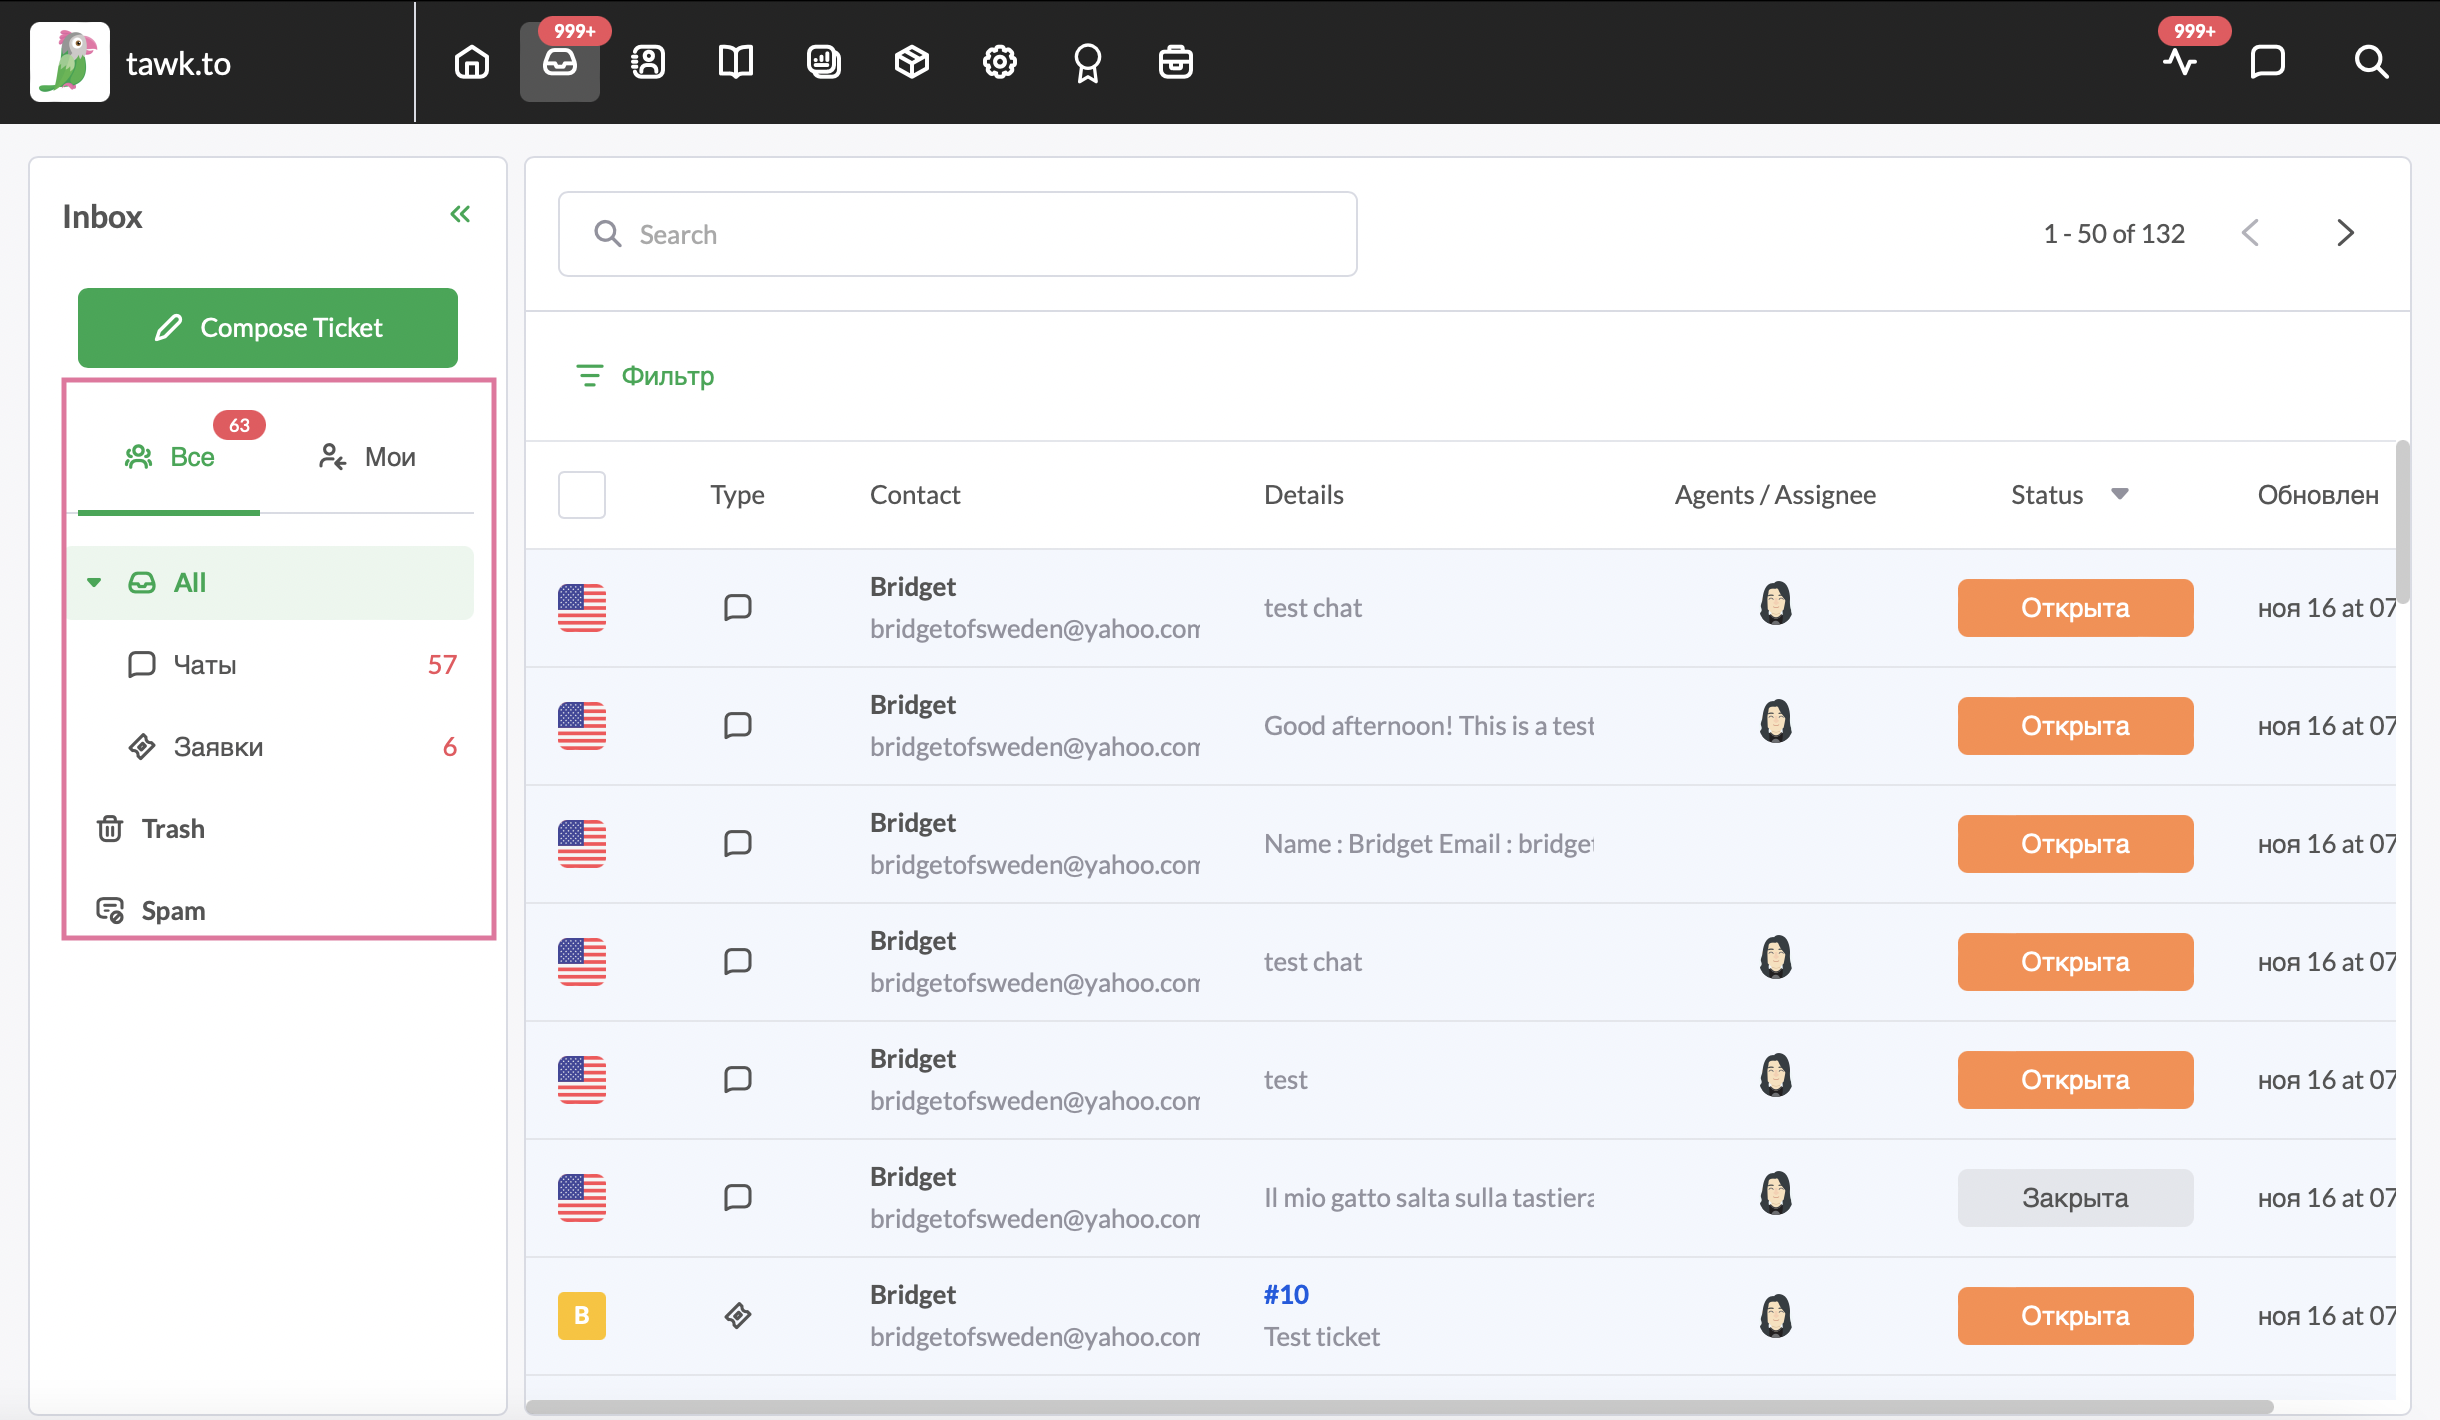Open the chat with details 'Name : Bridget Email'
This screenshot has width=2440, height=1420.
coord(1429,844)
